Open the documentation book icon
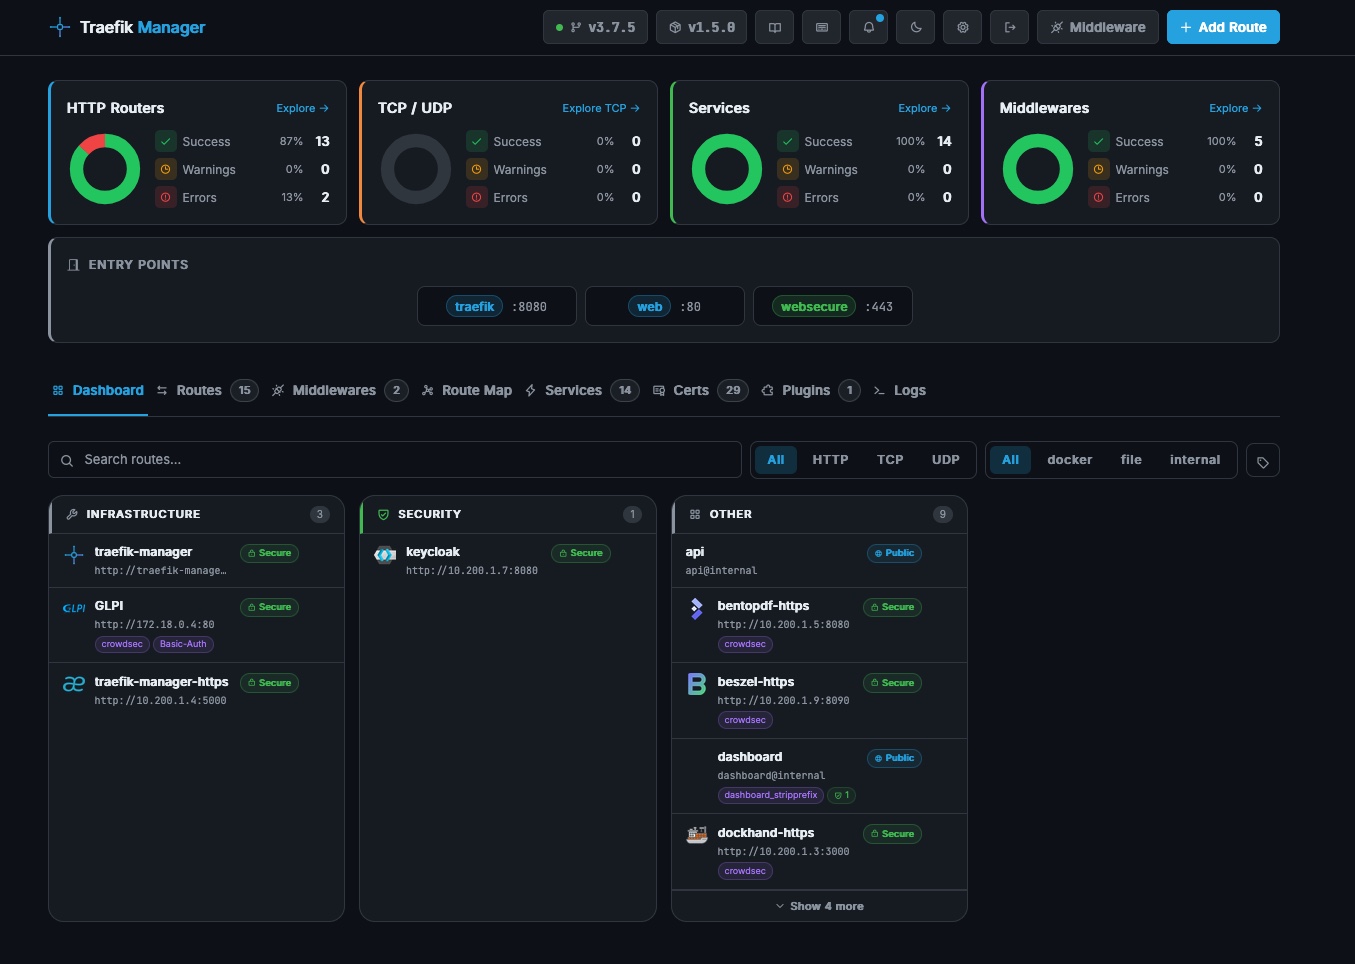Viewport: 1355px width, 964px height. pos(775,27)
